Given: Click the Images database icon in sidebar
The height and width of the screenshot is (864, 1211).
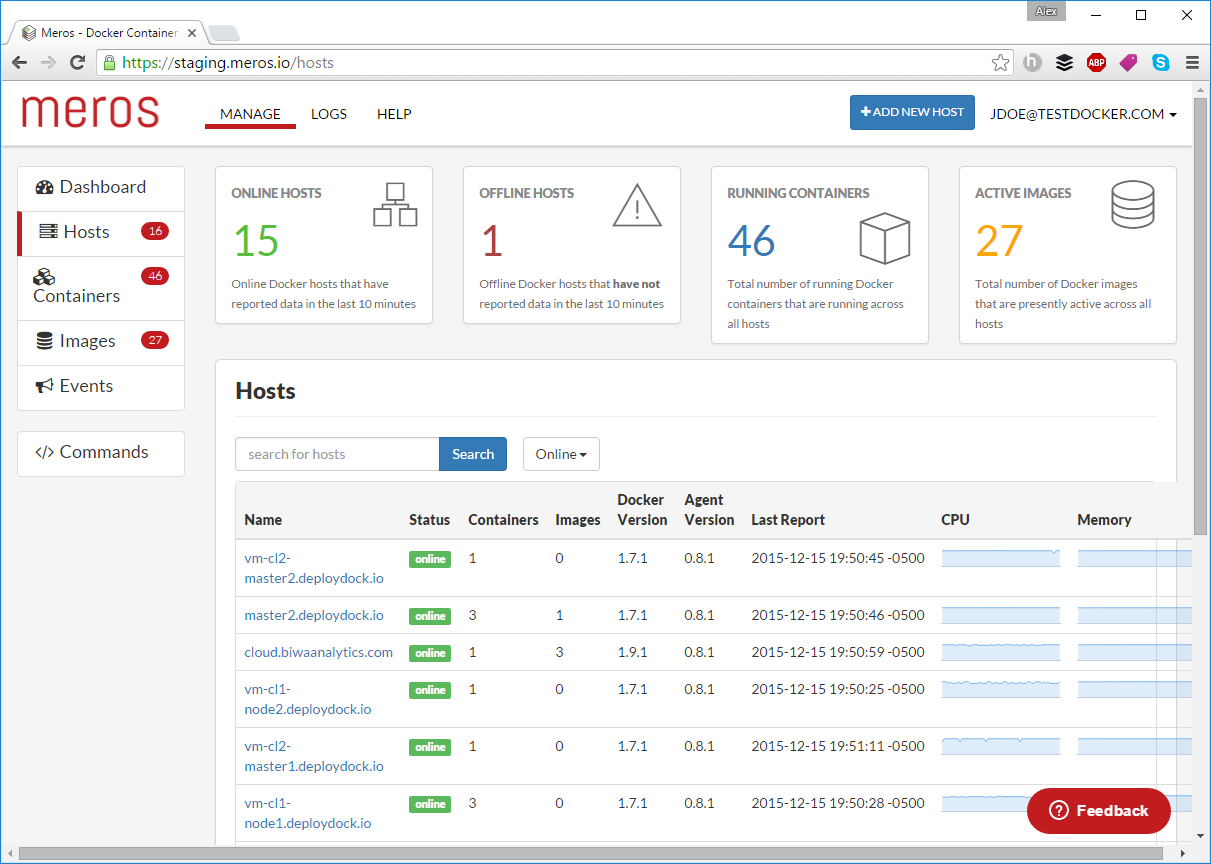Looking at the screenshot, I should click(x=45, y=341).
